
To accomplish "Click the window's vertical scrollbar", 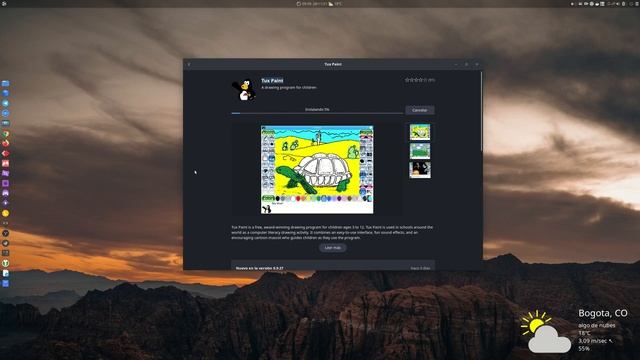I will pyautogui.click(x=482, y=111).
